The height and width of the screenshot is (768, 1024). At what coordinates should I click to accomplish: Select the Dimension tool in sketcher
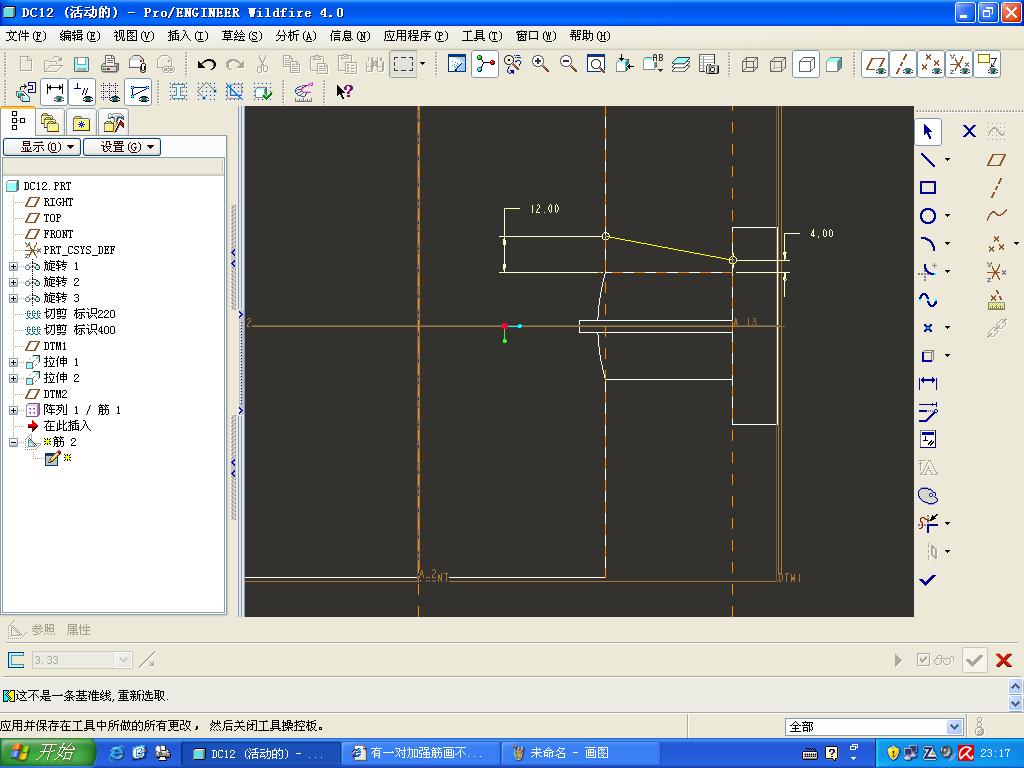(927, 383)
